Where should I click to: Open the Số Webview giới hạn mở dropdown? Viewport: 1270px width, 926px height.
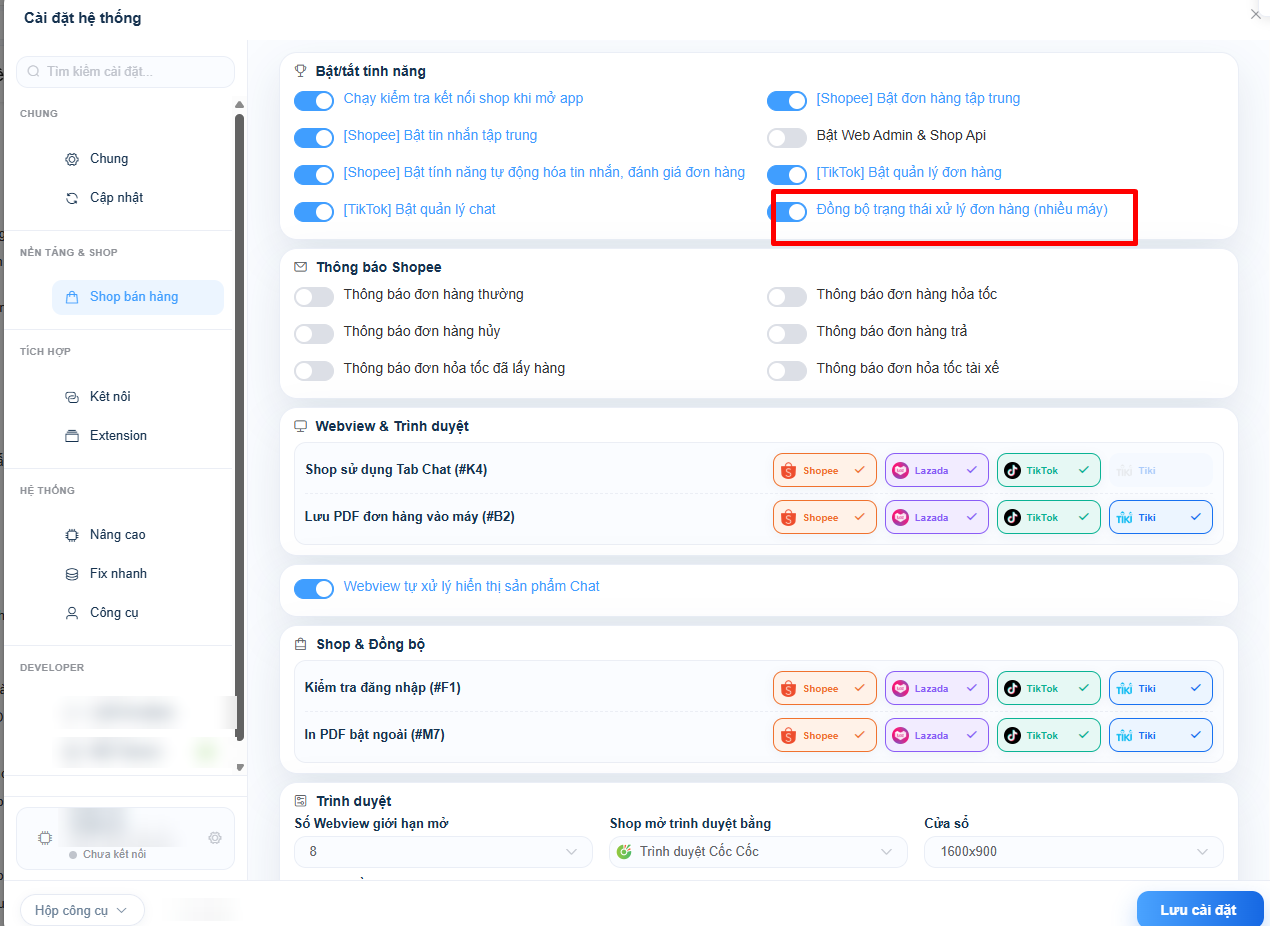click(443, 852)
